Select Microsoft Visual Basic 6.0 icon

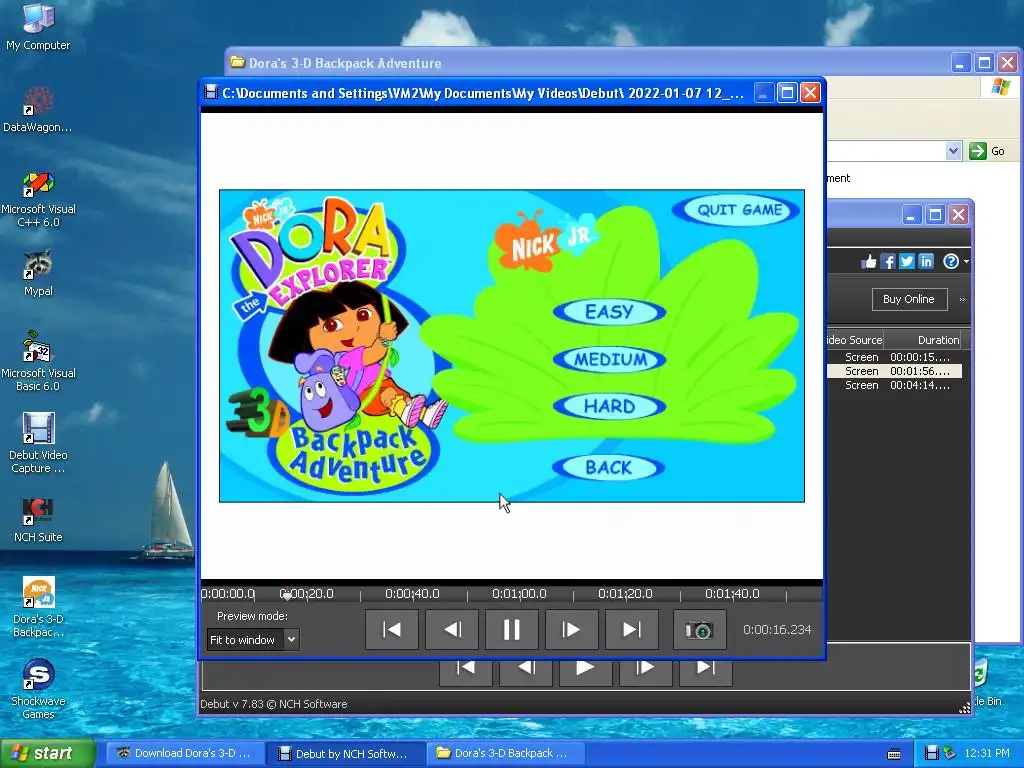(38, 361)
